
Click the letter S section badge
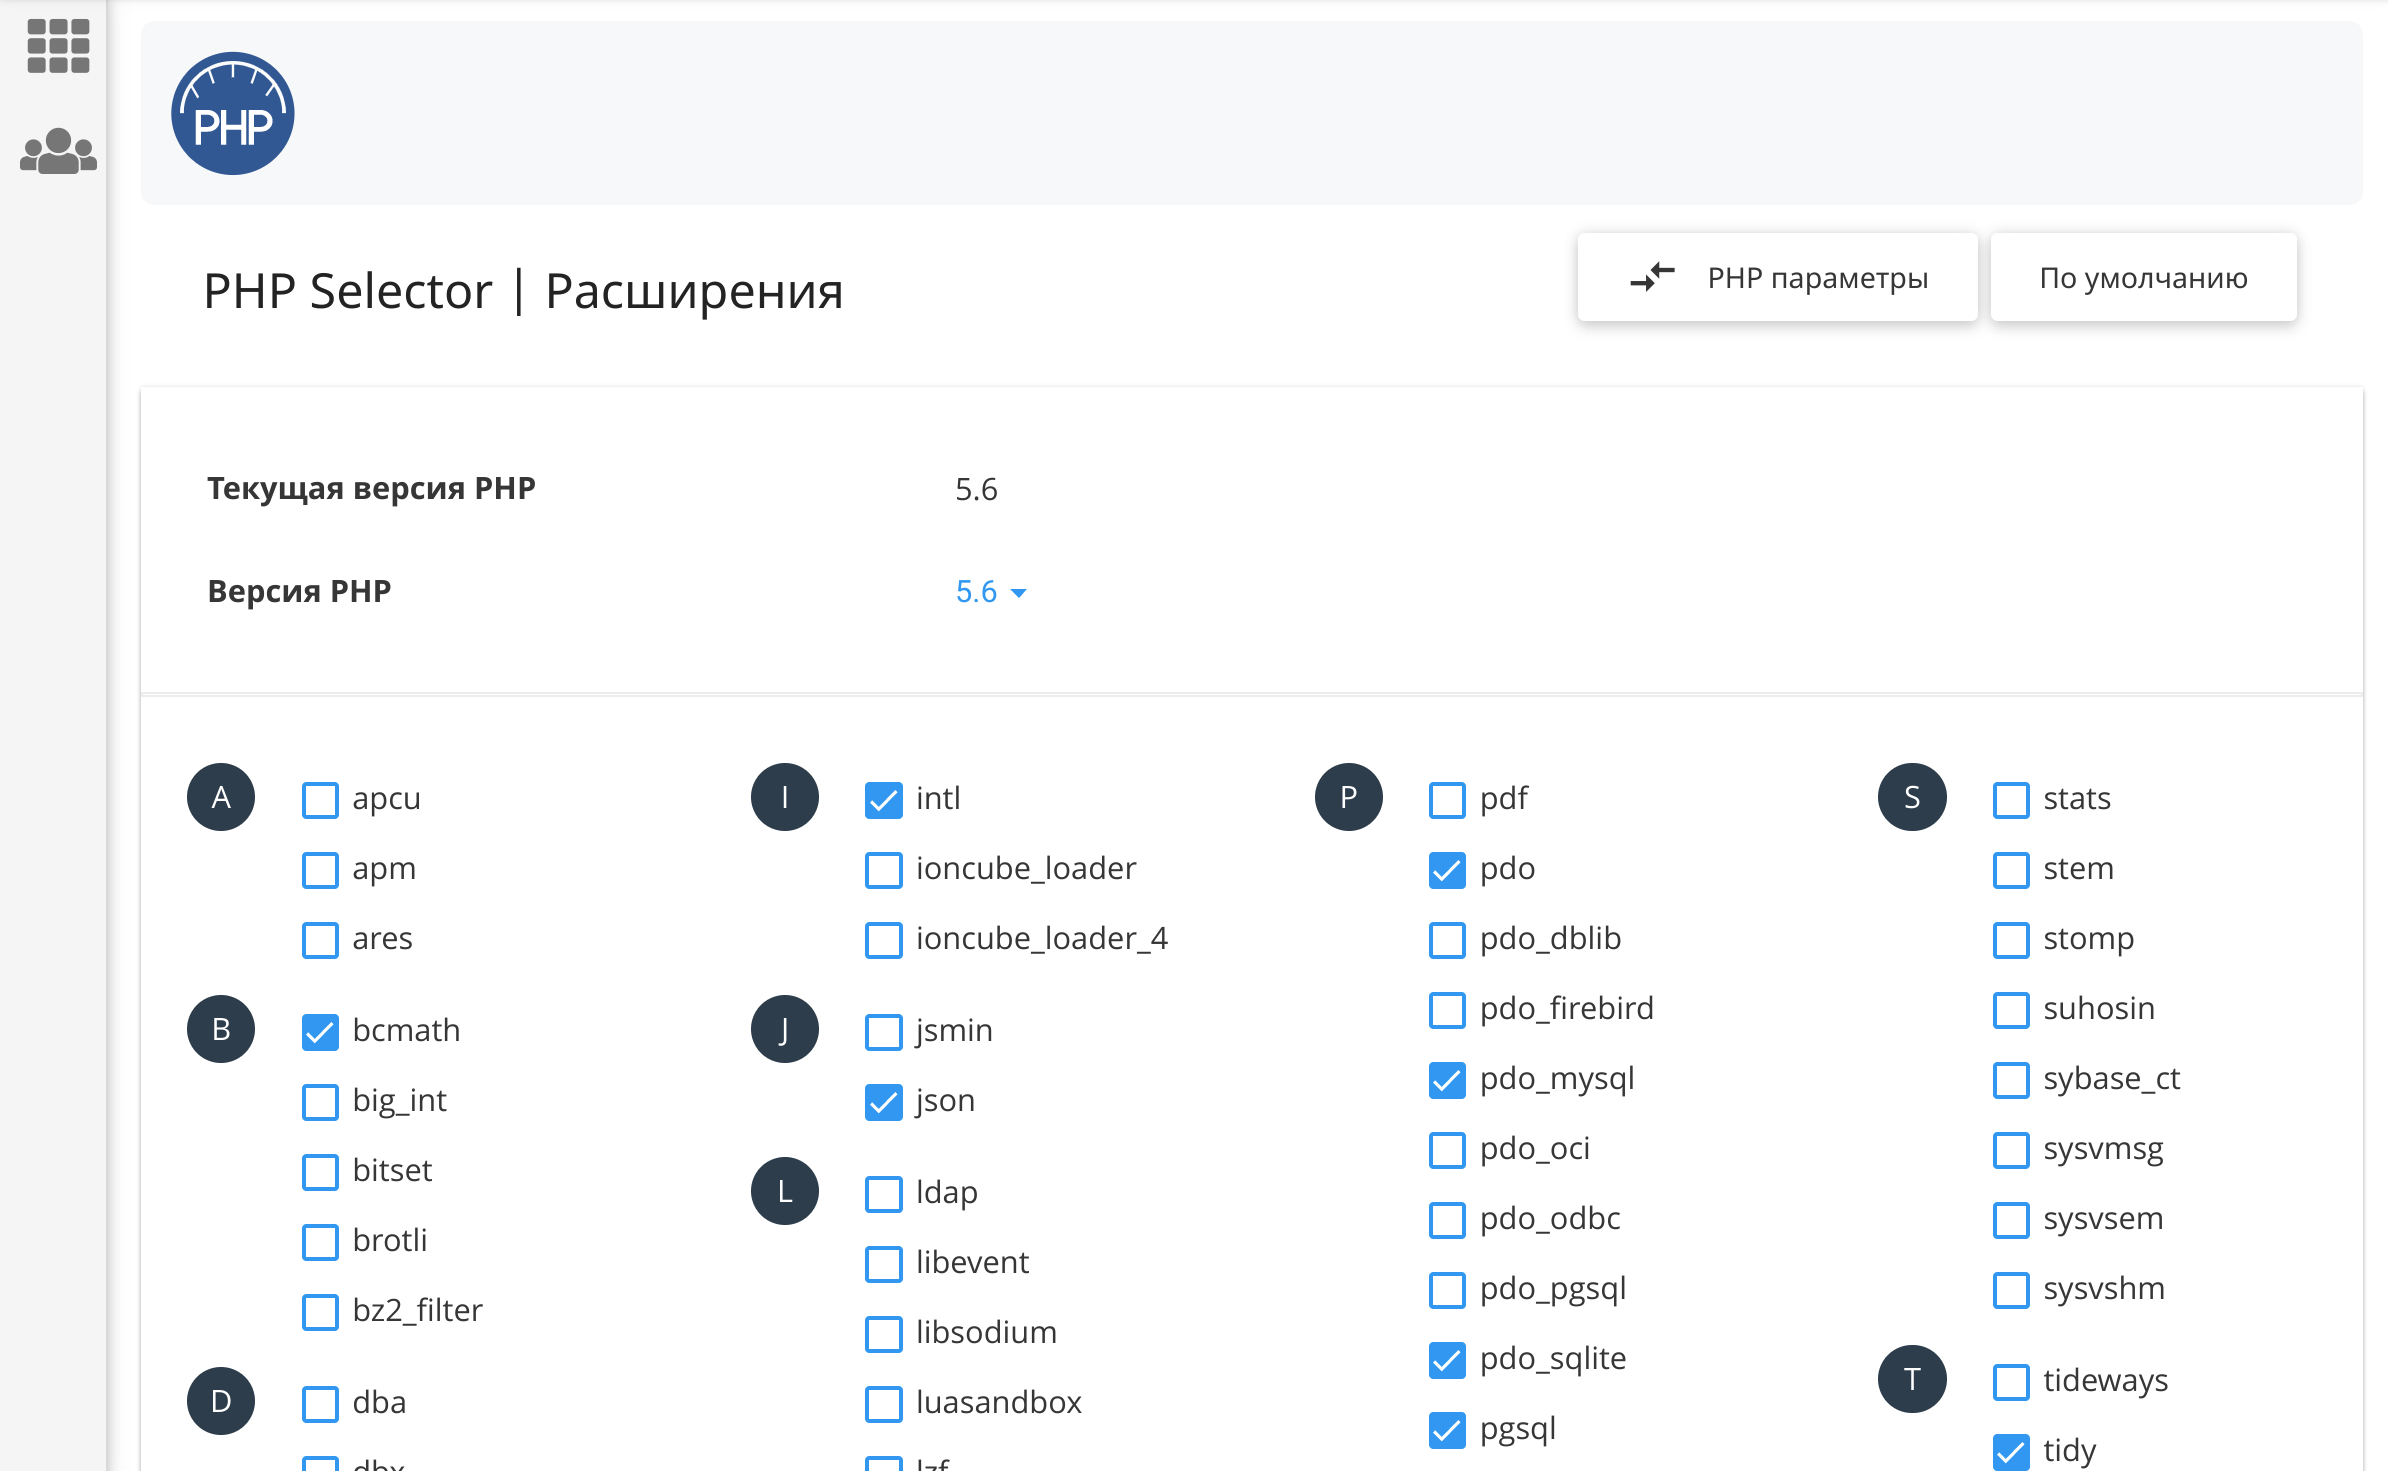[x=1911, y=797]
